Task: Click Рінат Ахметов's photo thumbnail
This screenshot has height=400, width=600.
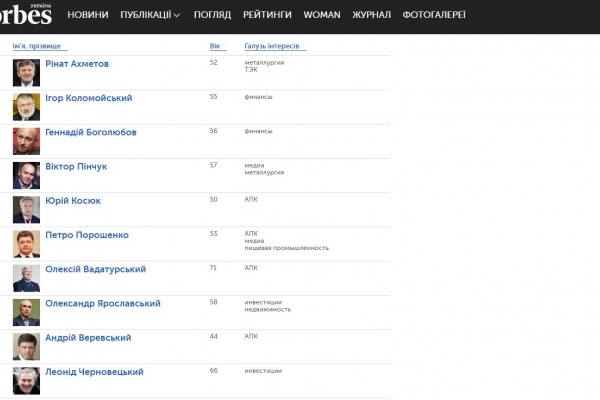Action: [26, 72]
